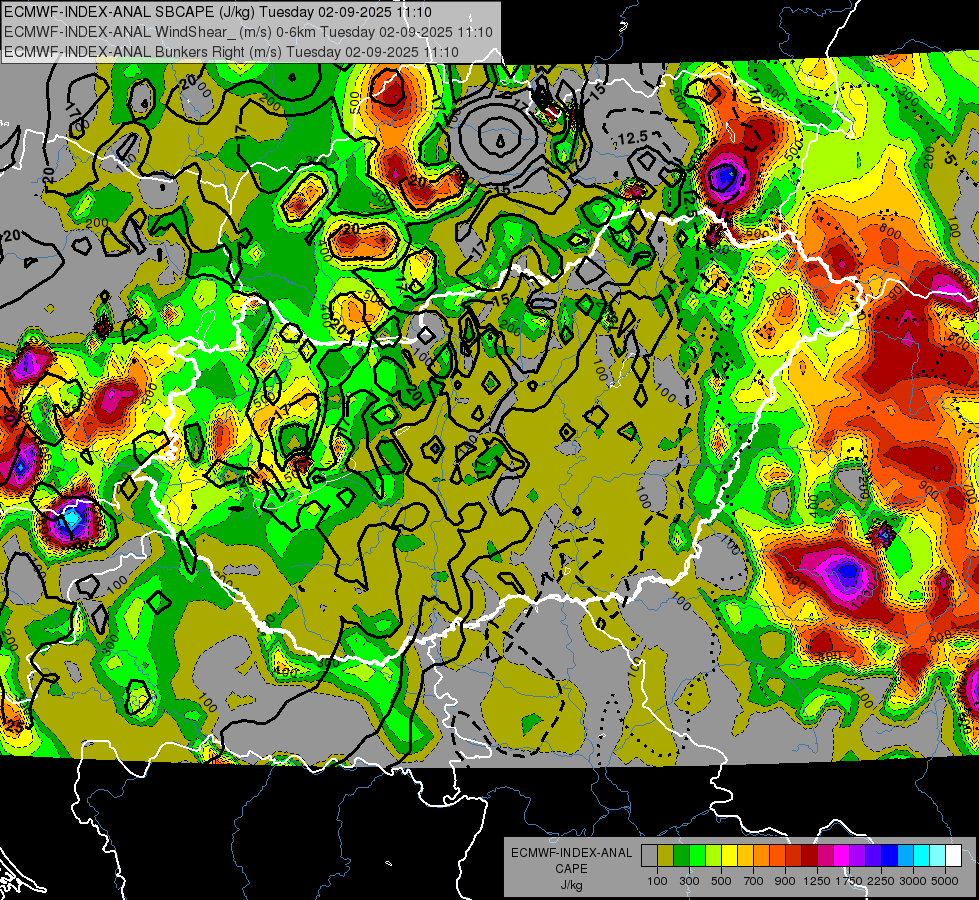Pick the white swatch above 5000
The width and height of the screenshot is (979, 900).
click(x=953, y=856)
